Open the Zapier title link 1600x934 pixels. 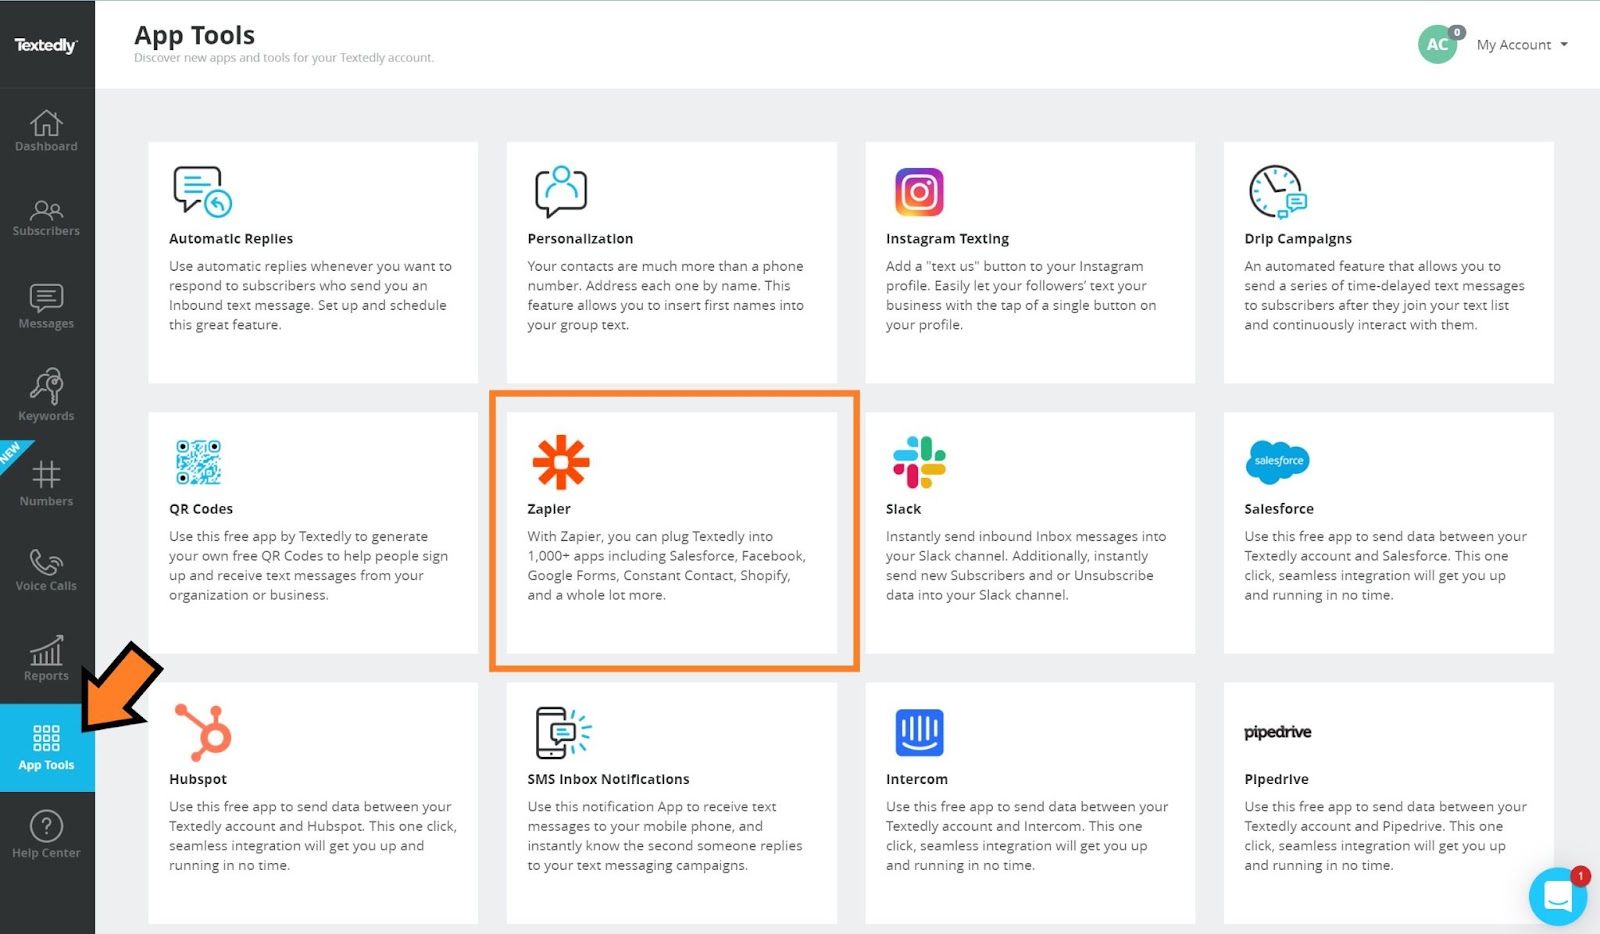(x=549, y=509)
